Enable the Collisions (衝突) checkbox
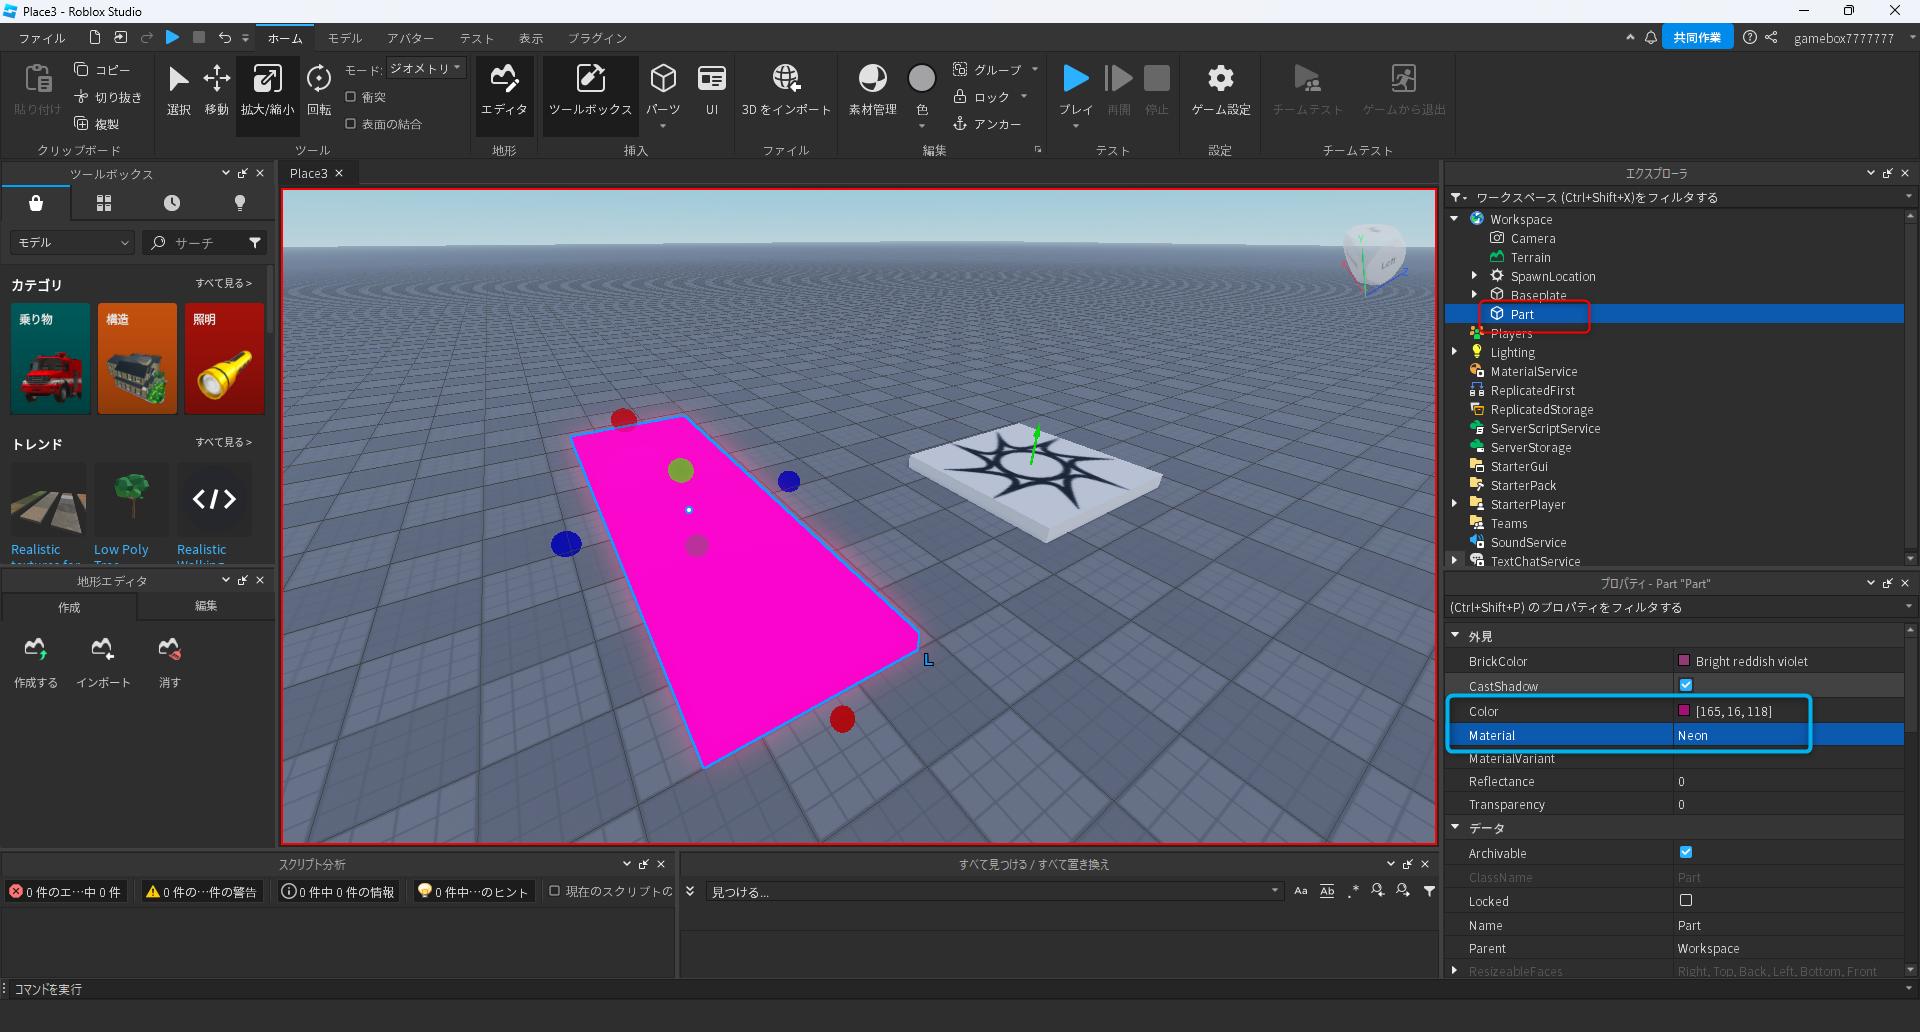This screenshot has height=1032, width=1920. point(351,97)
